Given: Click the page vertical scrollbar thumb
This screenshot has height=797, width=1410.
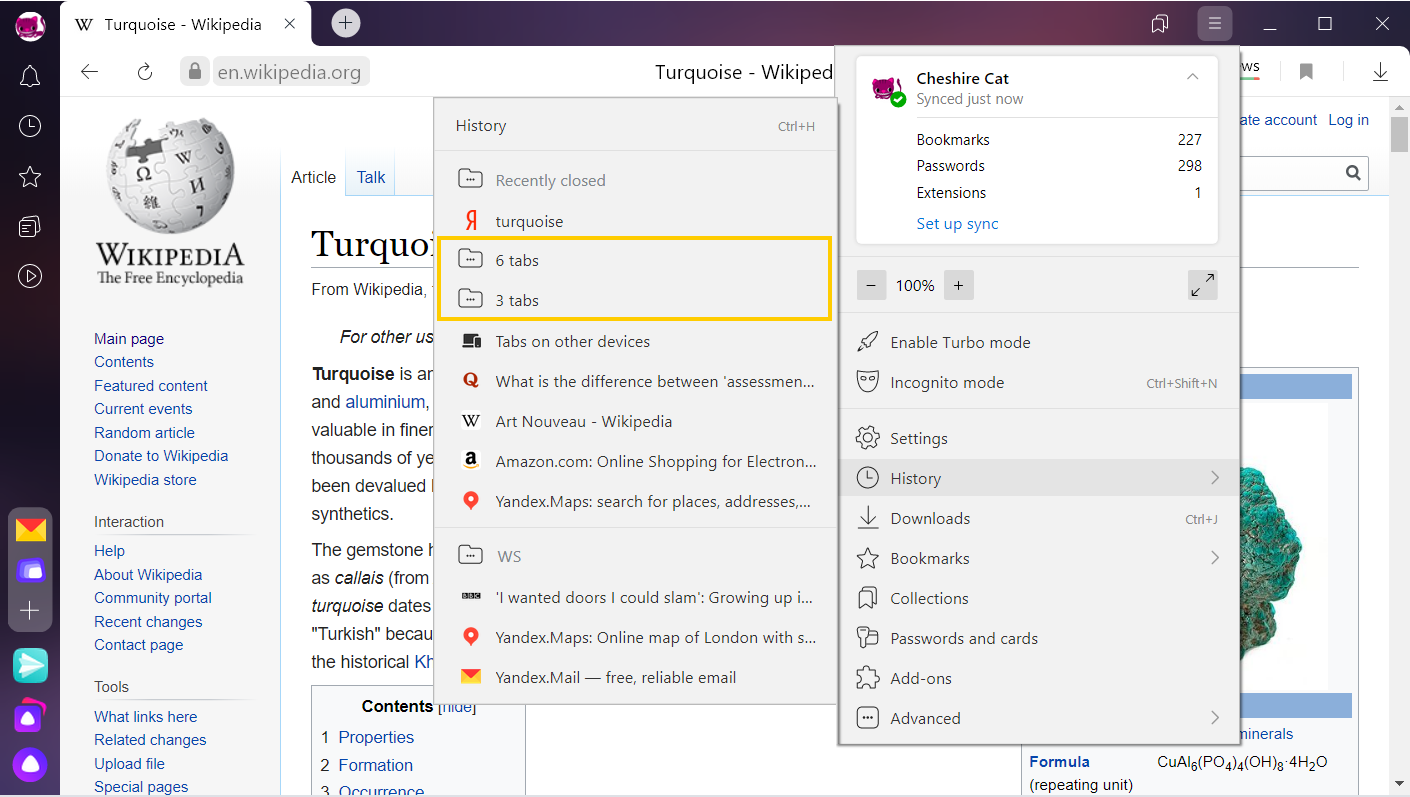Looking at the screenshot, I should [1399, 135].
